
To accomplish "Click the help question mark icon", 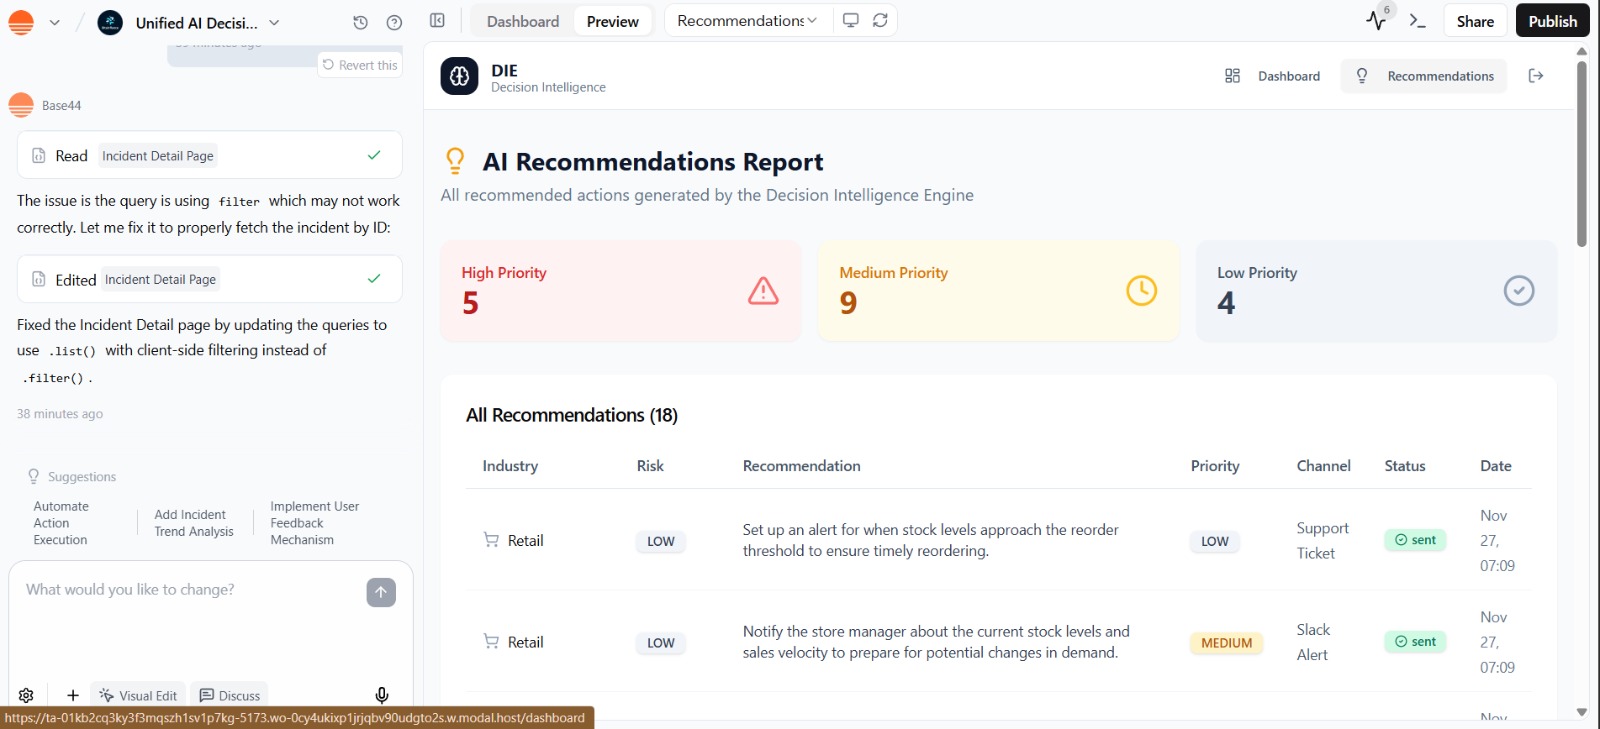I will pos(394,22).
